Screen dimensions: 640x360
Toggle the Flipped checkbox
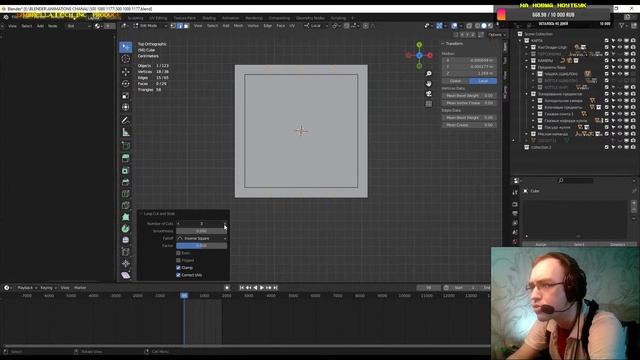tap(178, 260)
